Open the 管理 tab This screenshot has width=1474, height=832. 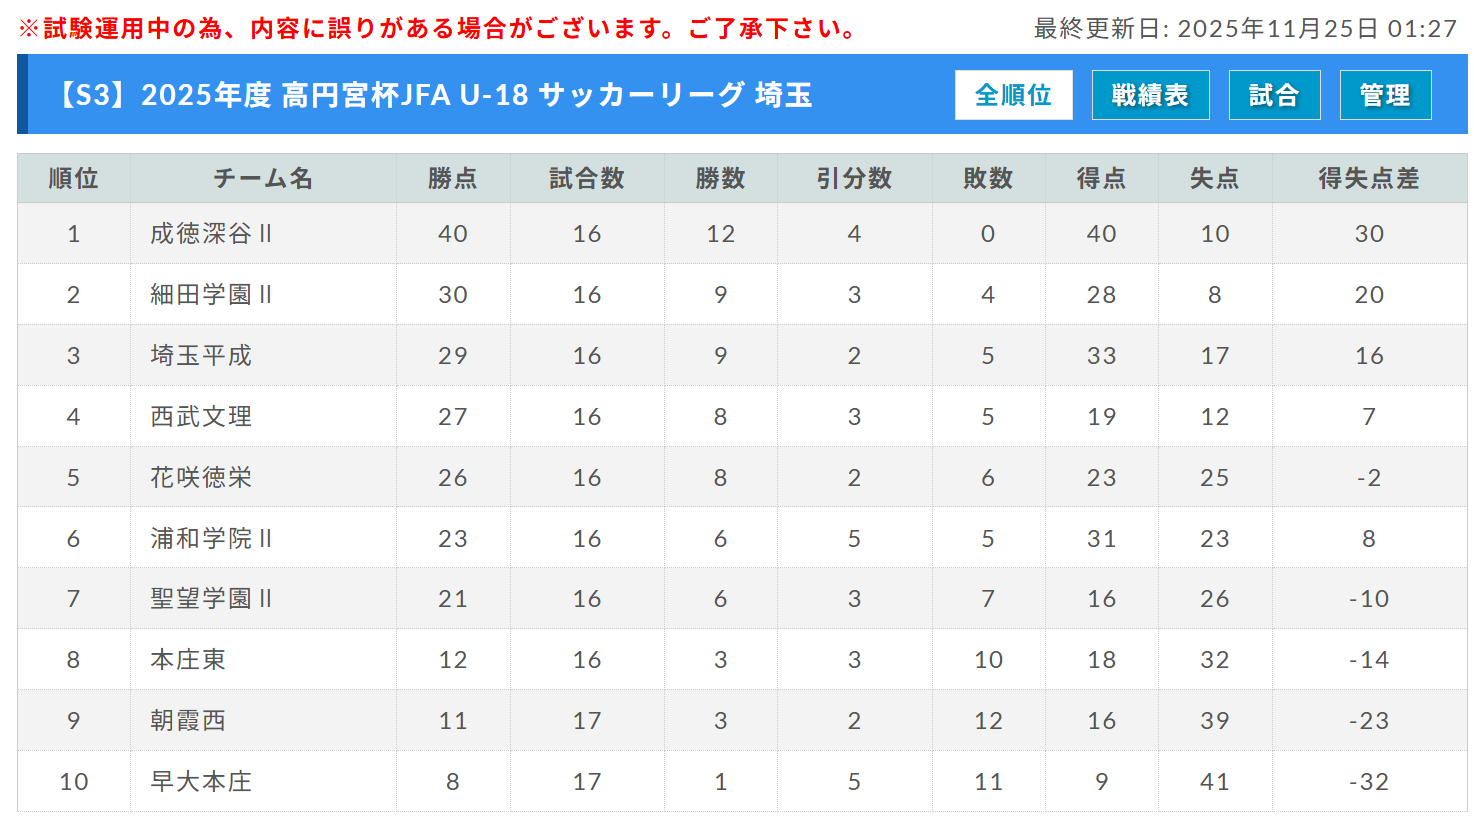click(x=1385, y=95)
